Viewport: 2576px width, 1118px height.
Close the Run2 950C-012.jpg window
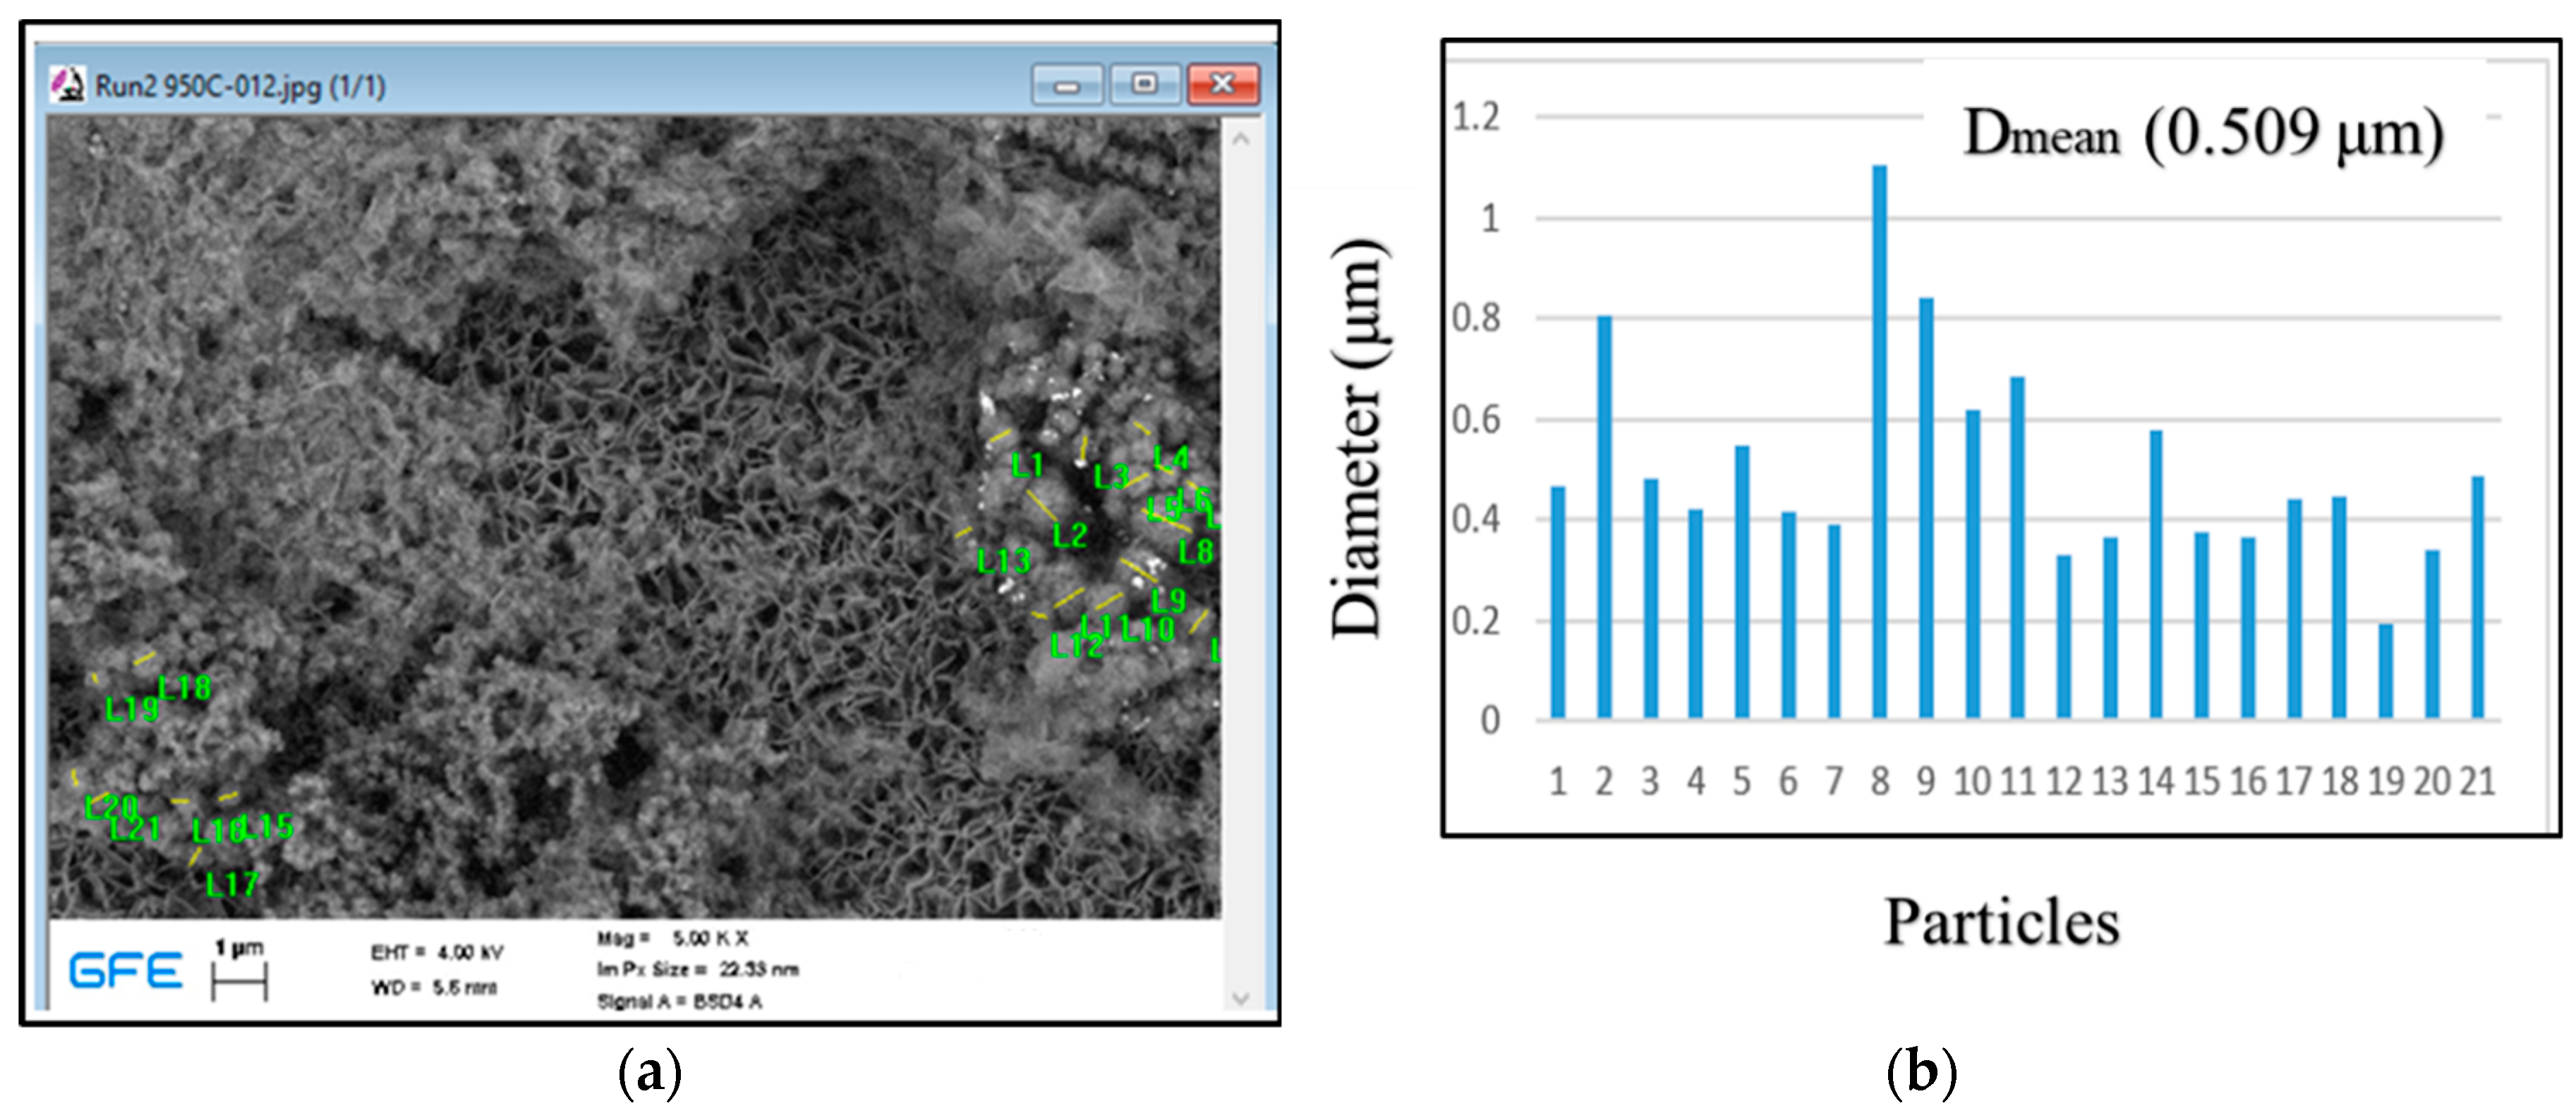pos(1222,84)
